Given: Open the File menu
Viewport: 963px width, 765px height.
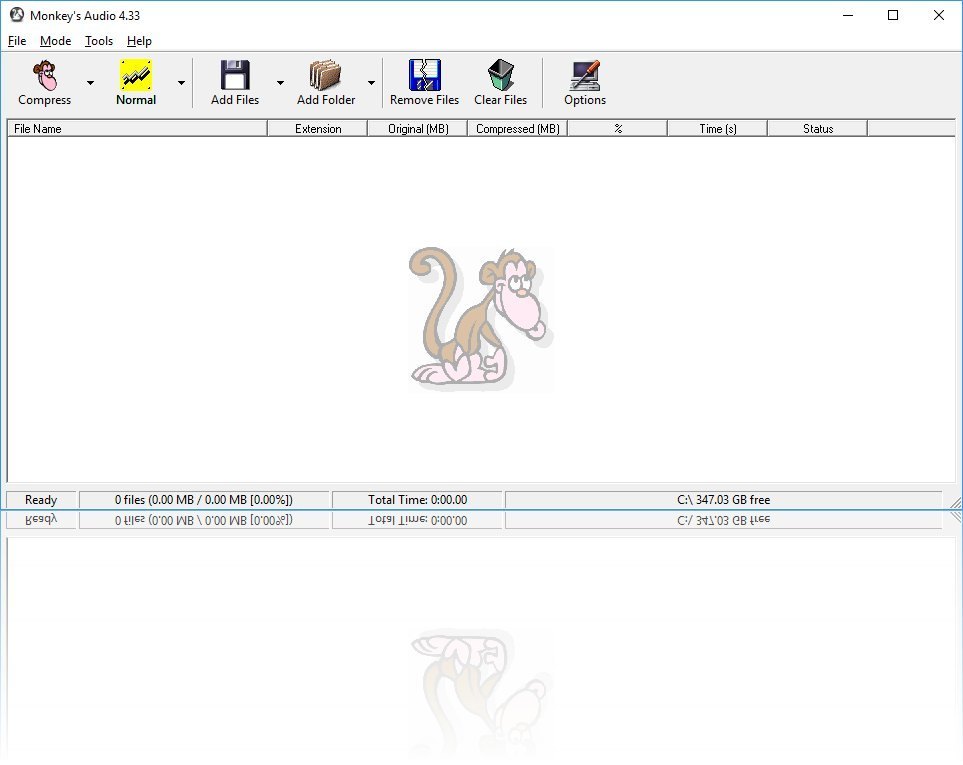Looking at the screenshot, I should tap(16, 41).
